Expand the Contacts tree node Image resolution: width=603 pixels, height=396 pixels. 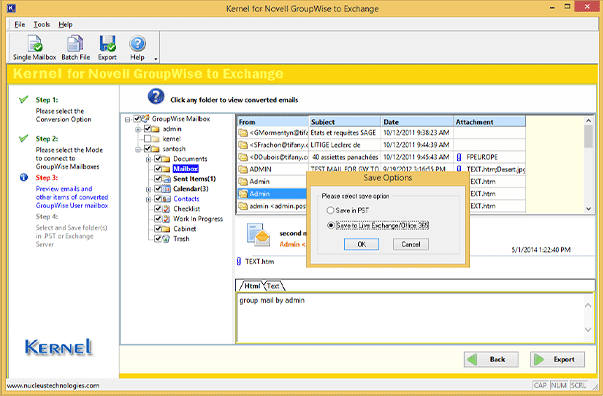coord(148,199)
